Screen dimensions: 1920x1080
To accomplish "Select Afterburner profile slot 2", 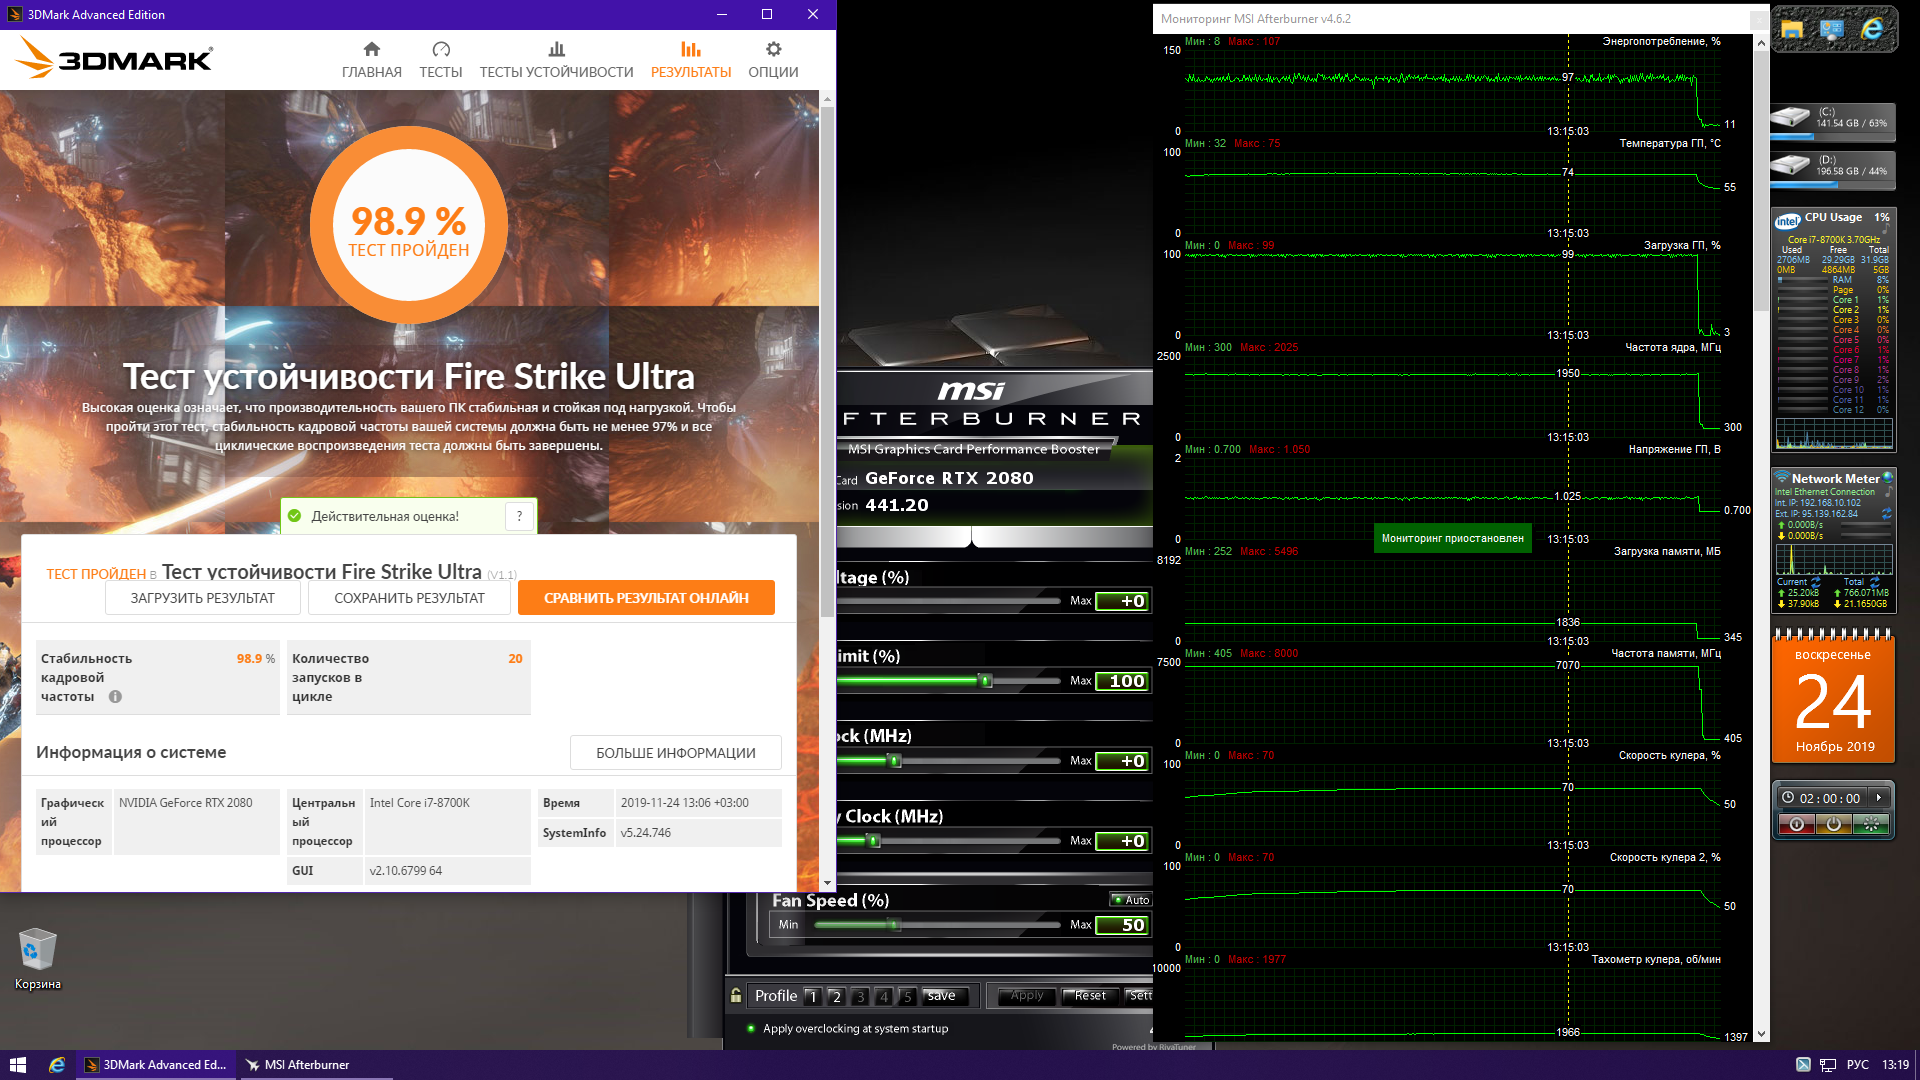I will click(x=836, y=996).
